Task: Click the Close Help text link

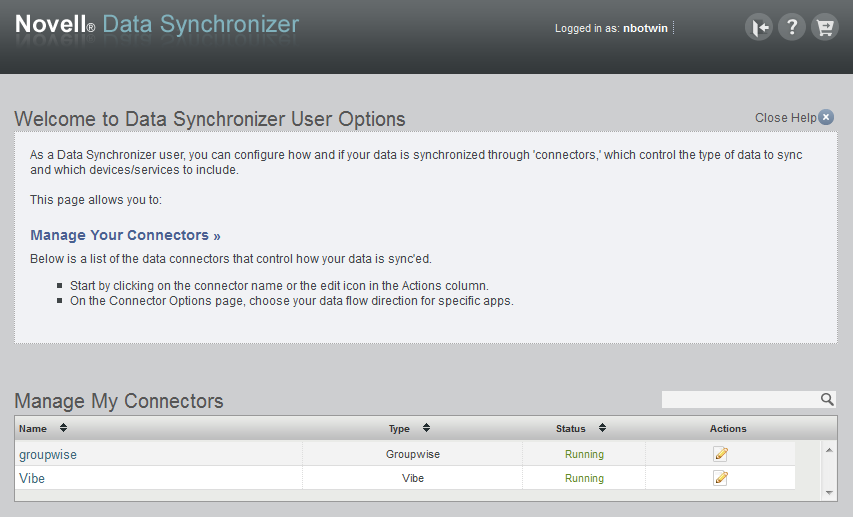Action: click(785, 118)
